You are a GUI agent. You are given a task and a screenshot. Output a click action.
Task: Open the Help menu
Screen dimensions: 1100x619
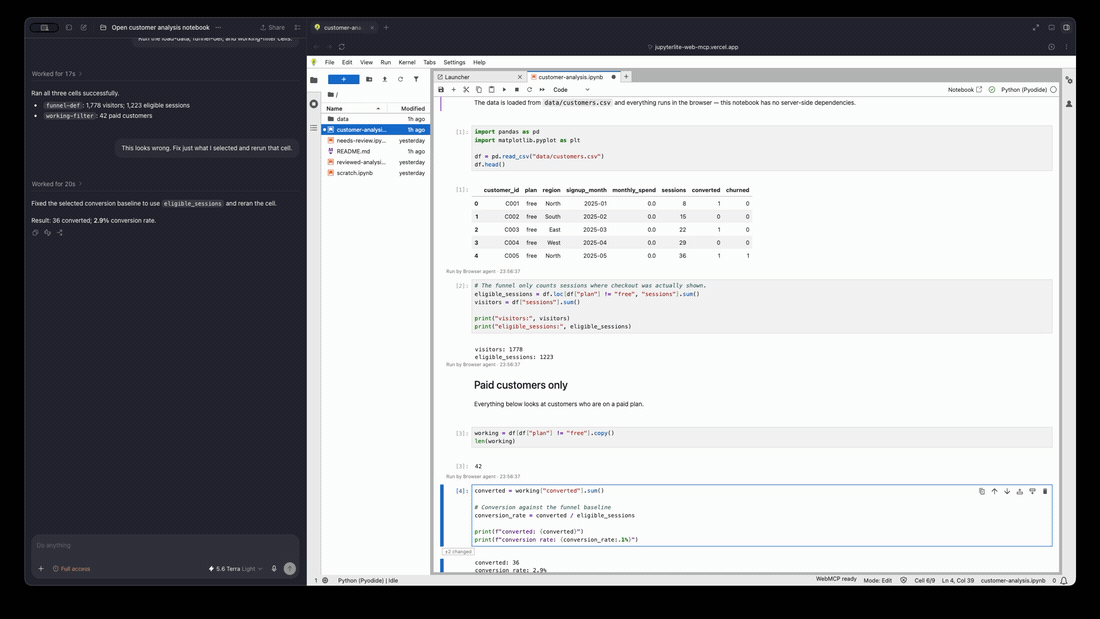click(x=479, y=62)
